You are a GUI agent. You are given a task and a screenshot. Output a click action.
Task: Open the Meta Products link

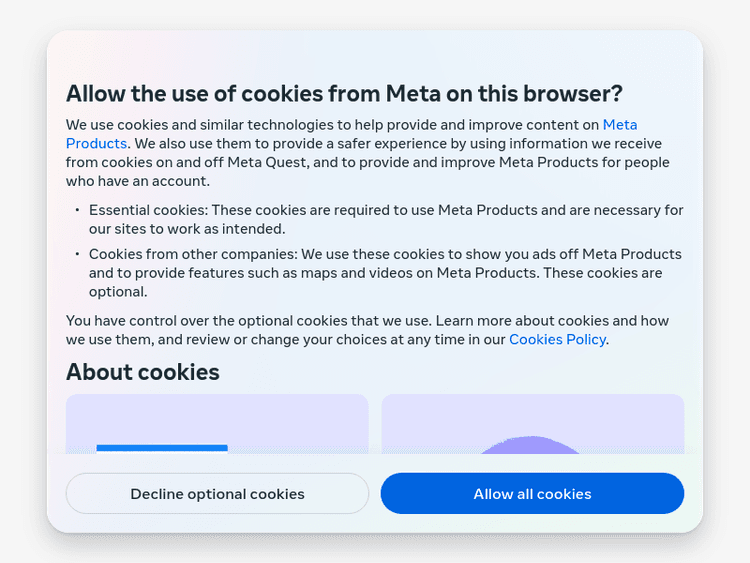click(619, 125)
